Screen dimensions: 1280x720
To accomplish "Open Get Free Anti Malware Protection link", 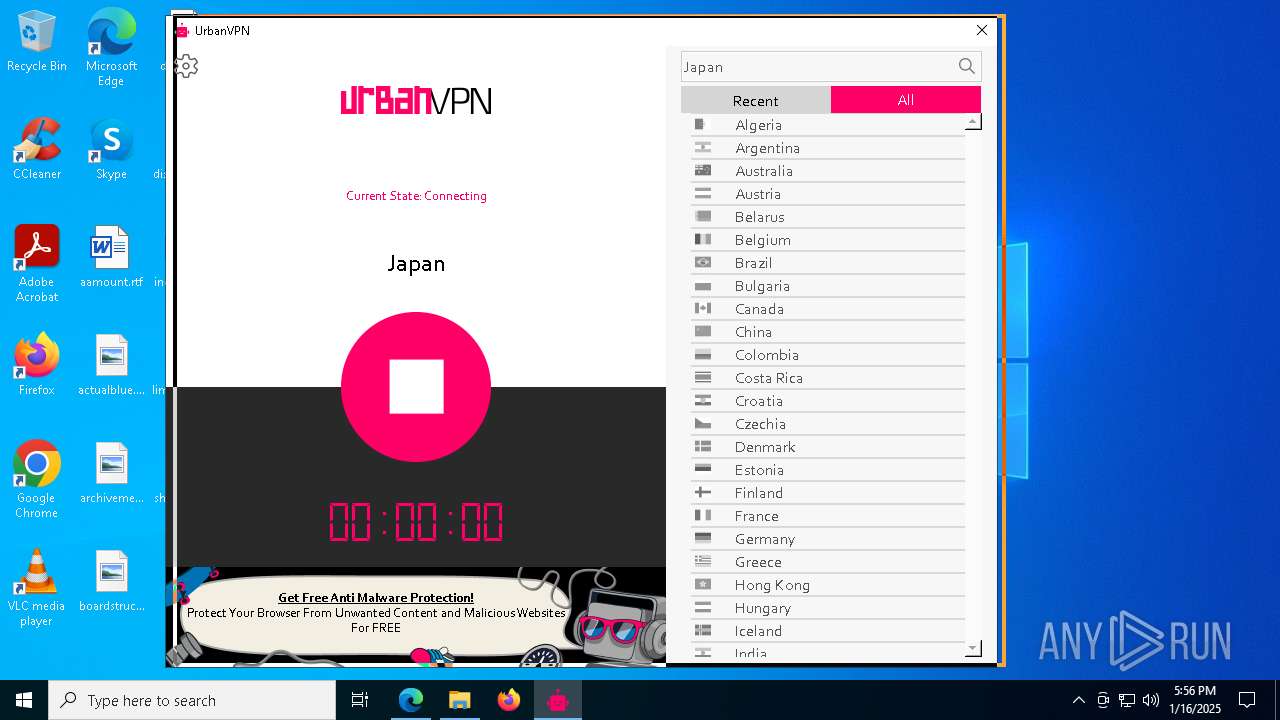I will click(x=376, y=598).
